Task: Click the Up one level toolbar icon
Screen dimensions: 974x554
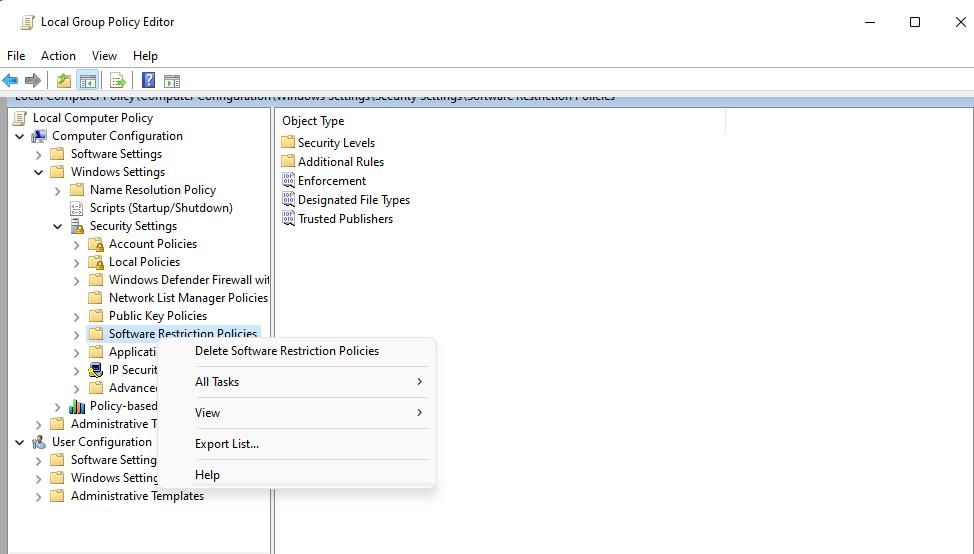Action: (63, 81)
